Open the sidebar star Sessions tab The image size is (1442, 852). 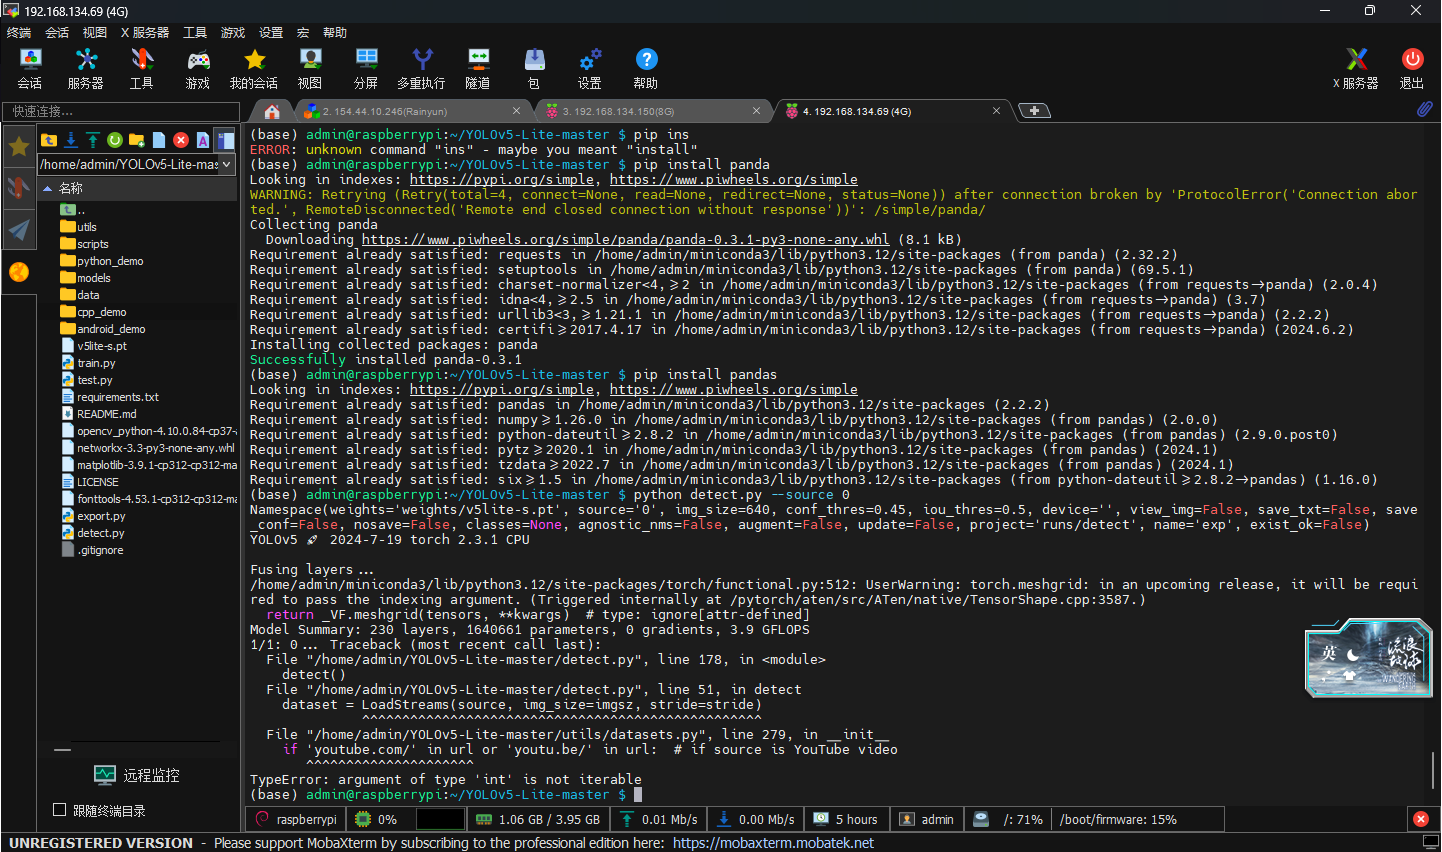tap(18, 147)
